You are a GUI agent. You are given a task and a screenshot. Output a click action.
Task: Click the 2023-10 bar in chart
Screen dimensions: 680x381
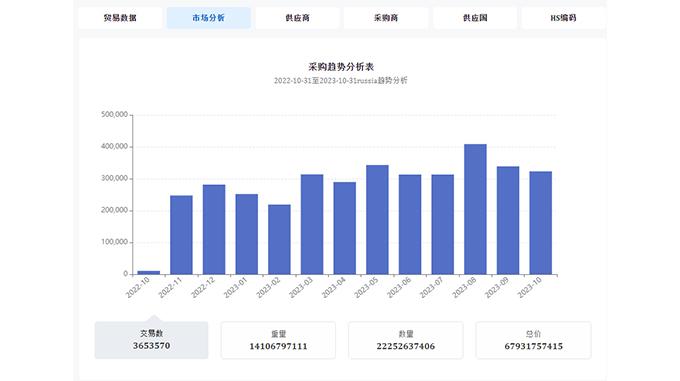(541, 223)
